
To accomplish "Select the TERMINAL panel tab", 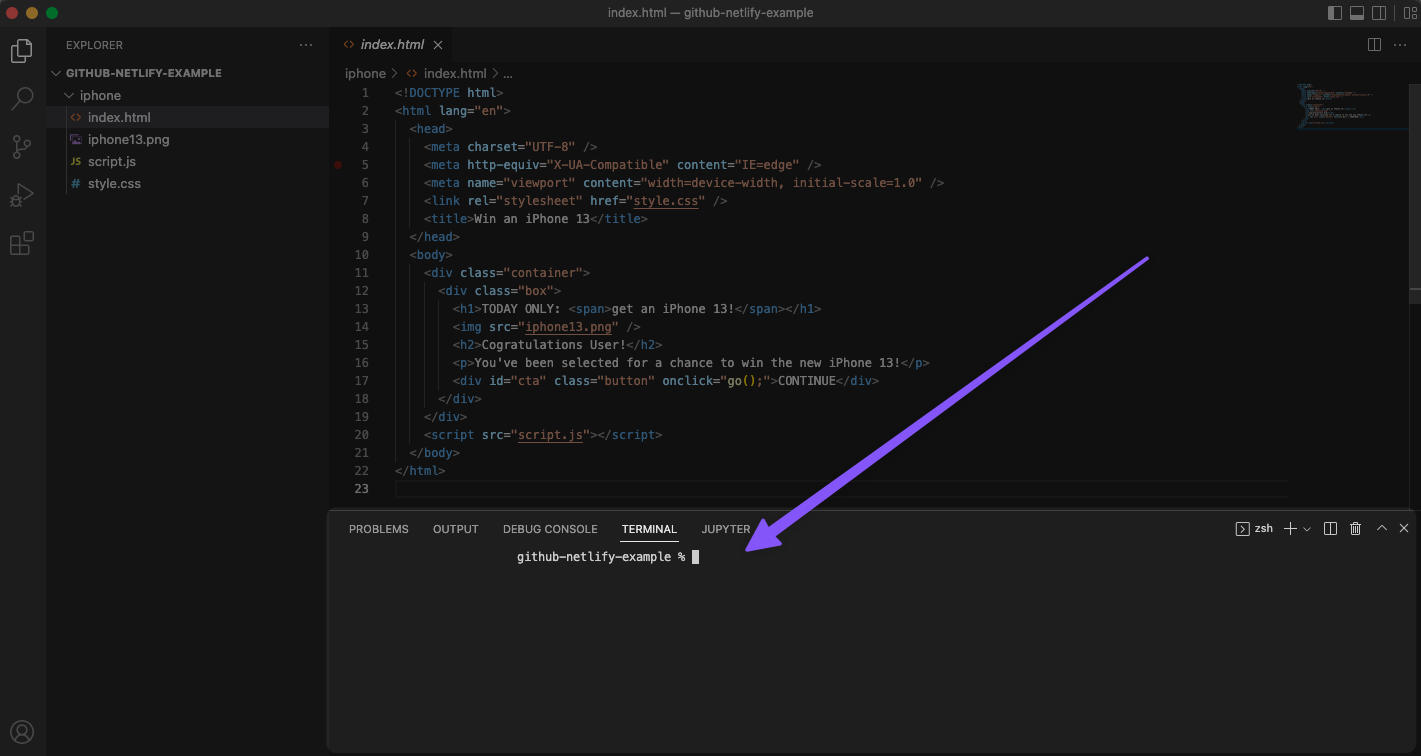I will coord(649,529).
